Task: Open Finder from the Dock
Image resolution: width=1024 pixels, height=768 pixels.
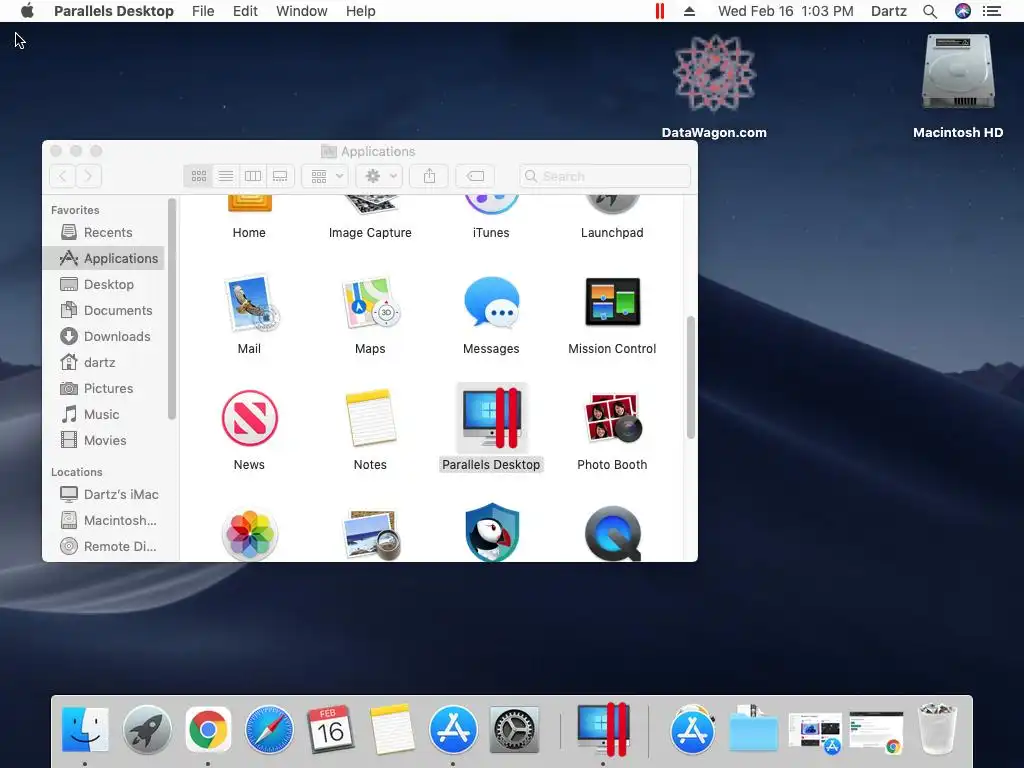Action: (85, 729)
